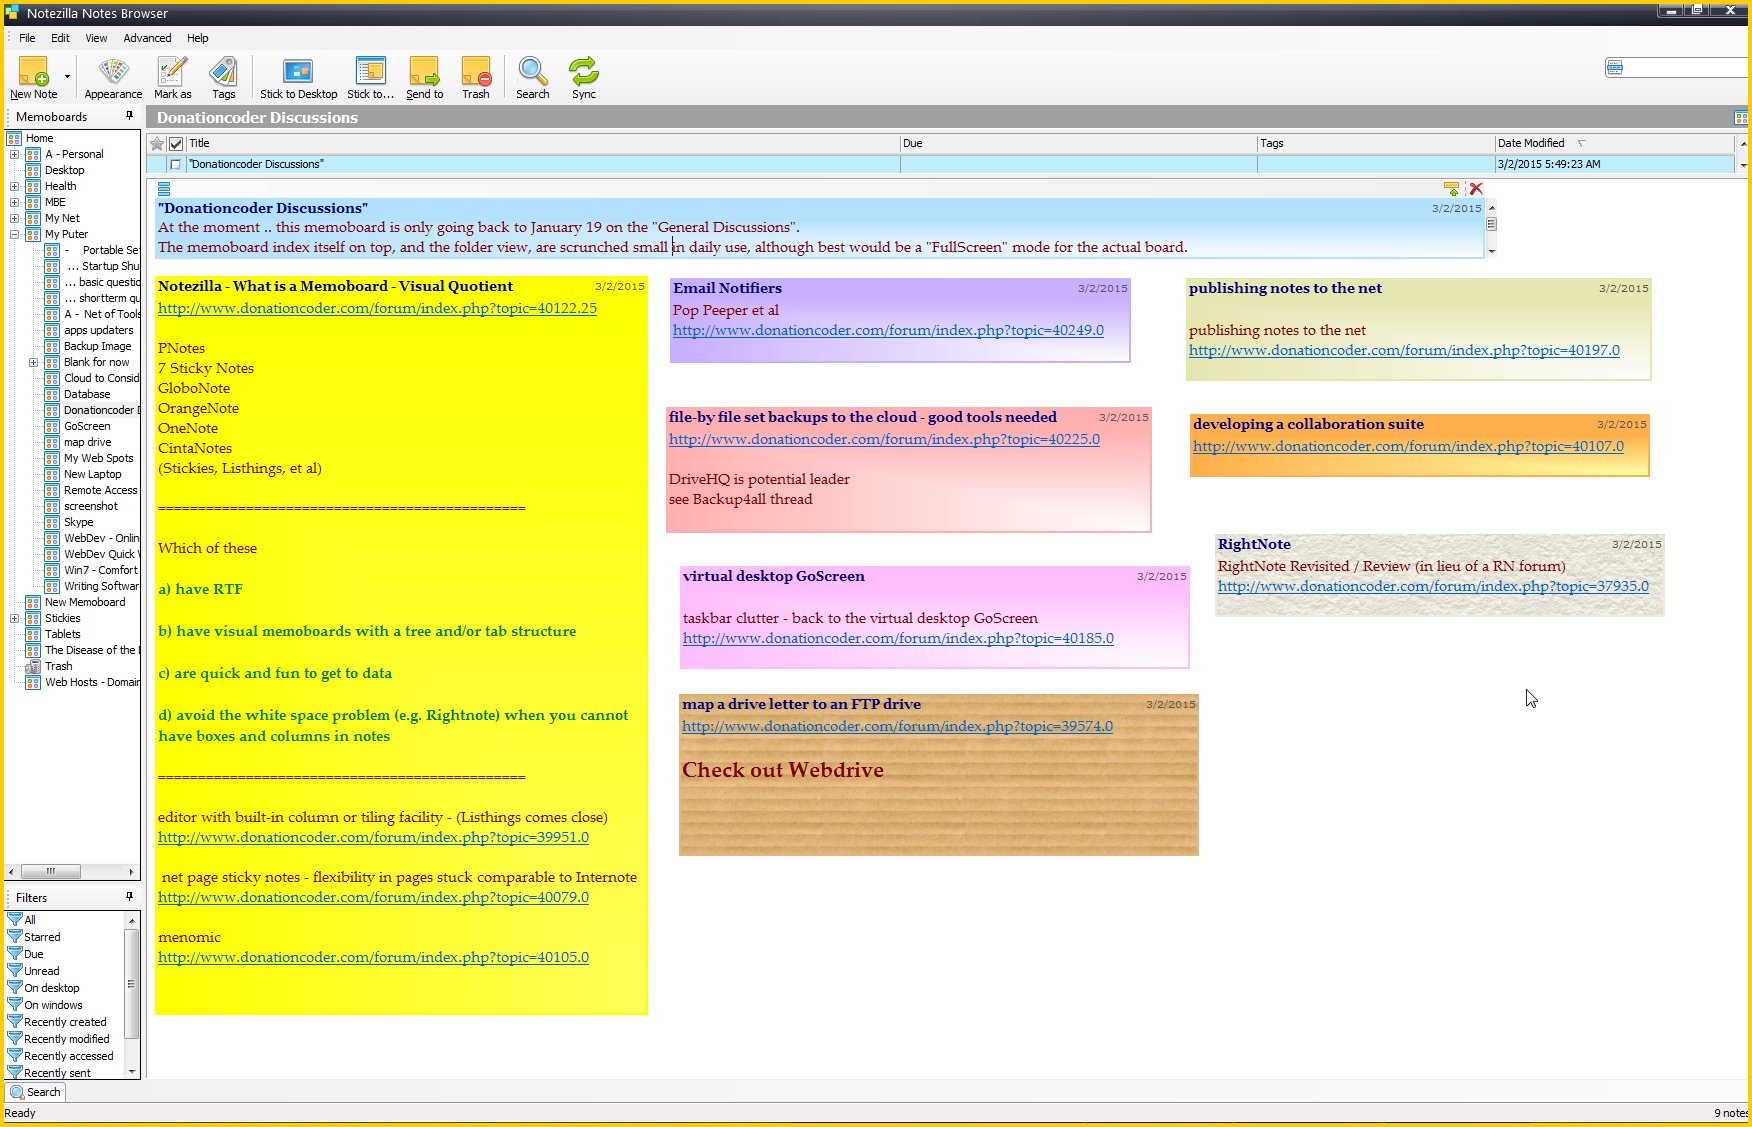Pin the Filters panel

pyautogui.click(x=129, y=896)
